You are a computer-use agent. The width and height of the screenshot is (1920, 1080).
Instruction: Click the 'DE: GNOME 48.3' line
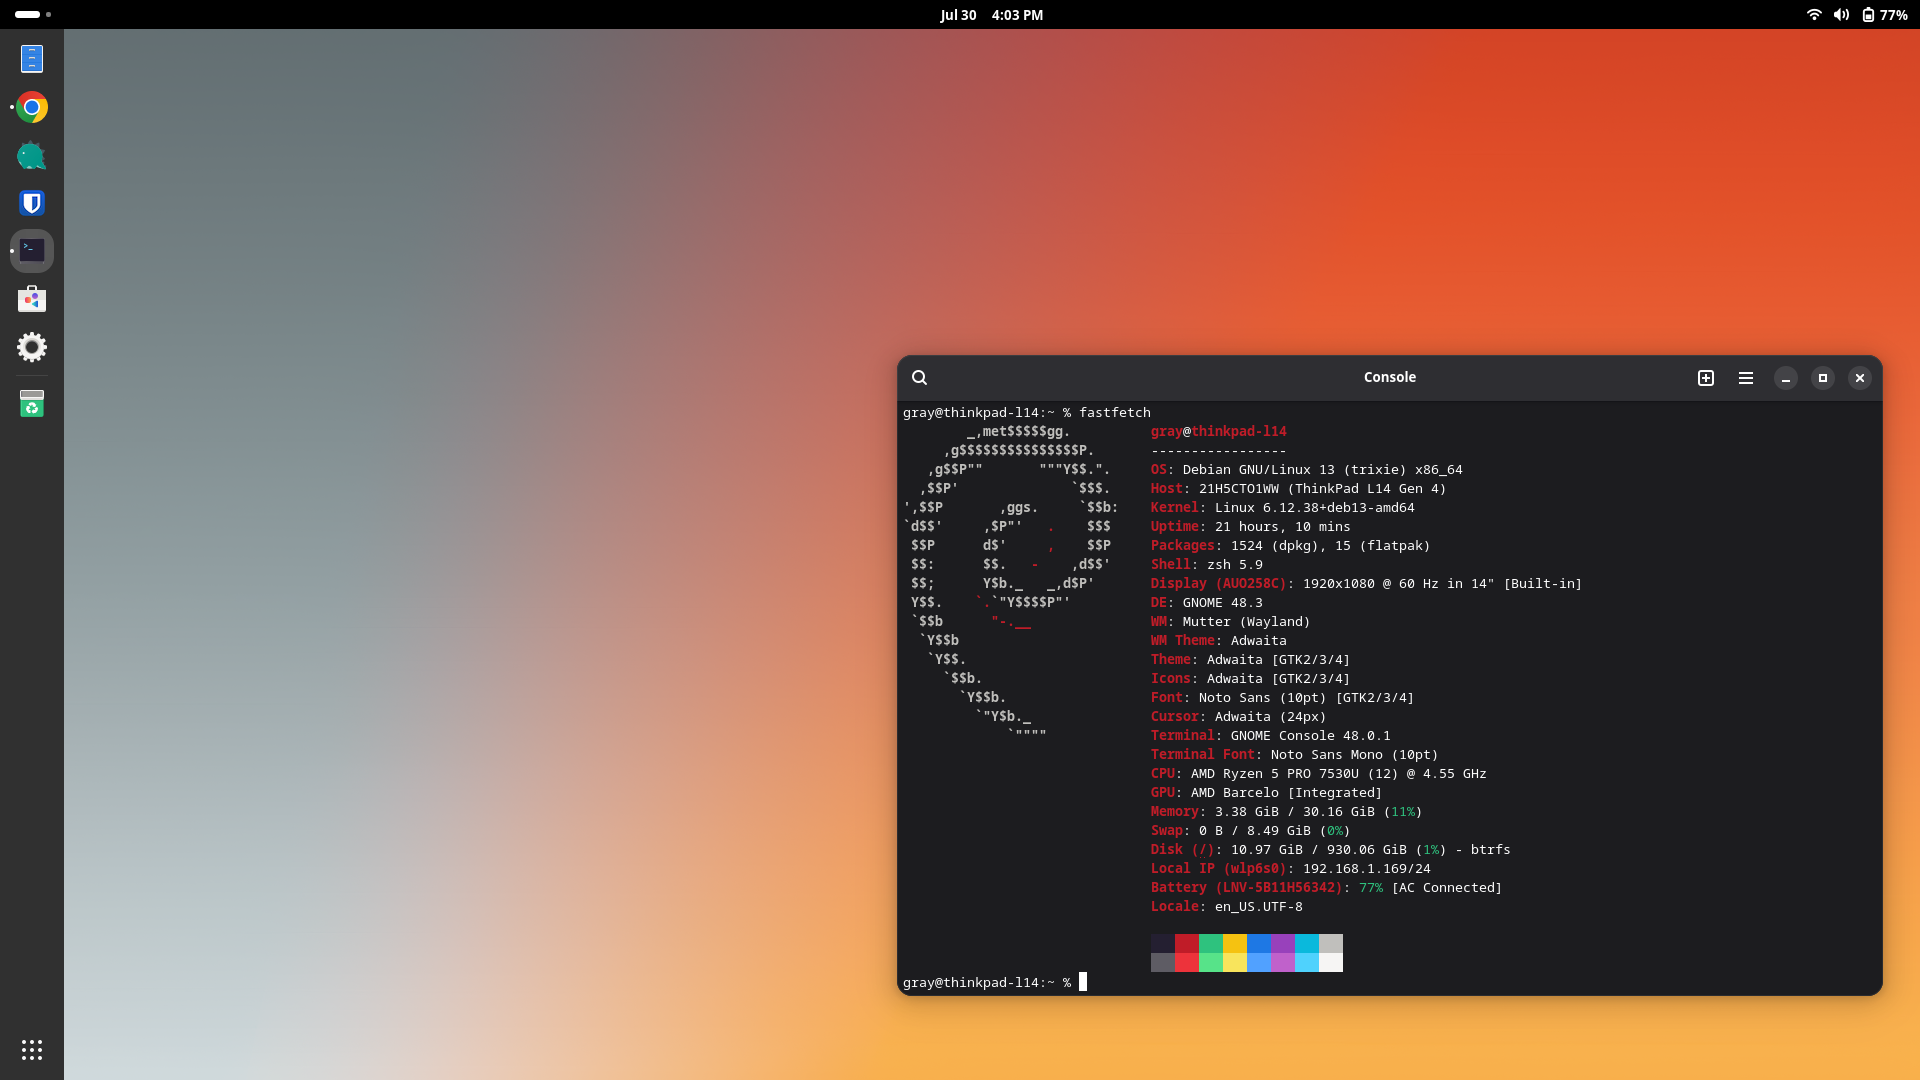click(x=1206, y=602)
